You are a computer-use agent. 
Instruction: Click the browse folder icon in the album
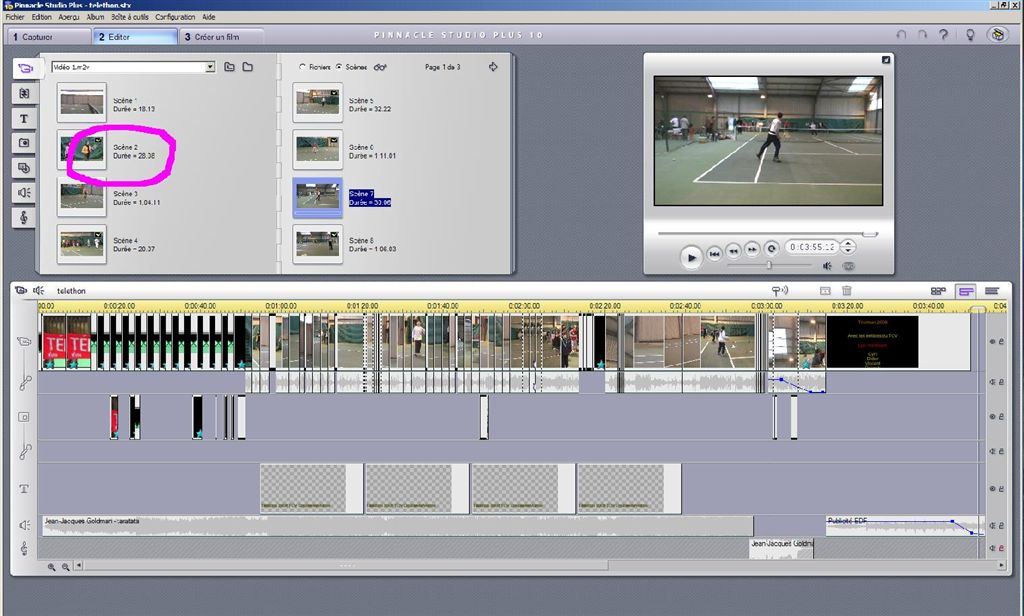[248, 67]
